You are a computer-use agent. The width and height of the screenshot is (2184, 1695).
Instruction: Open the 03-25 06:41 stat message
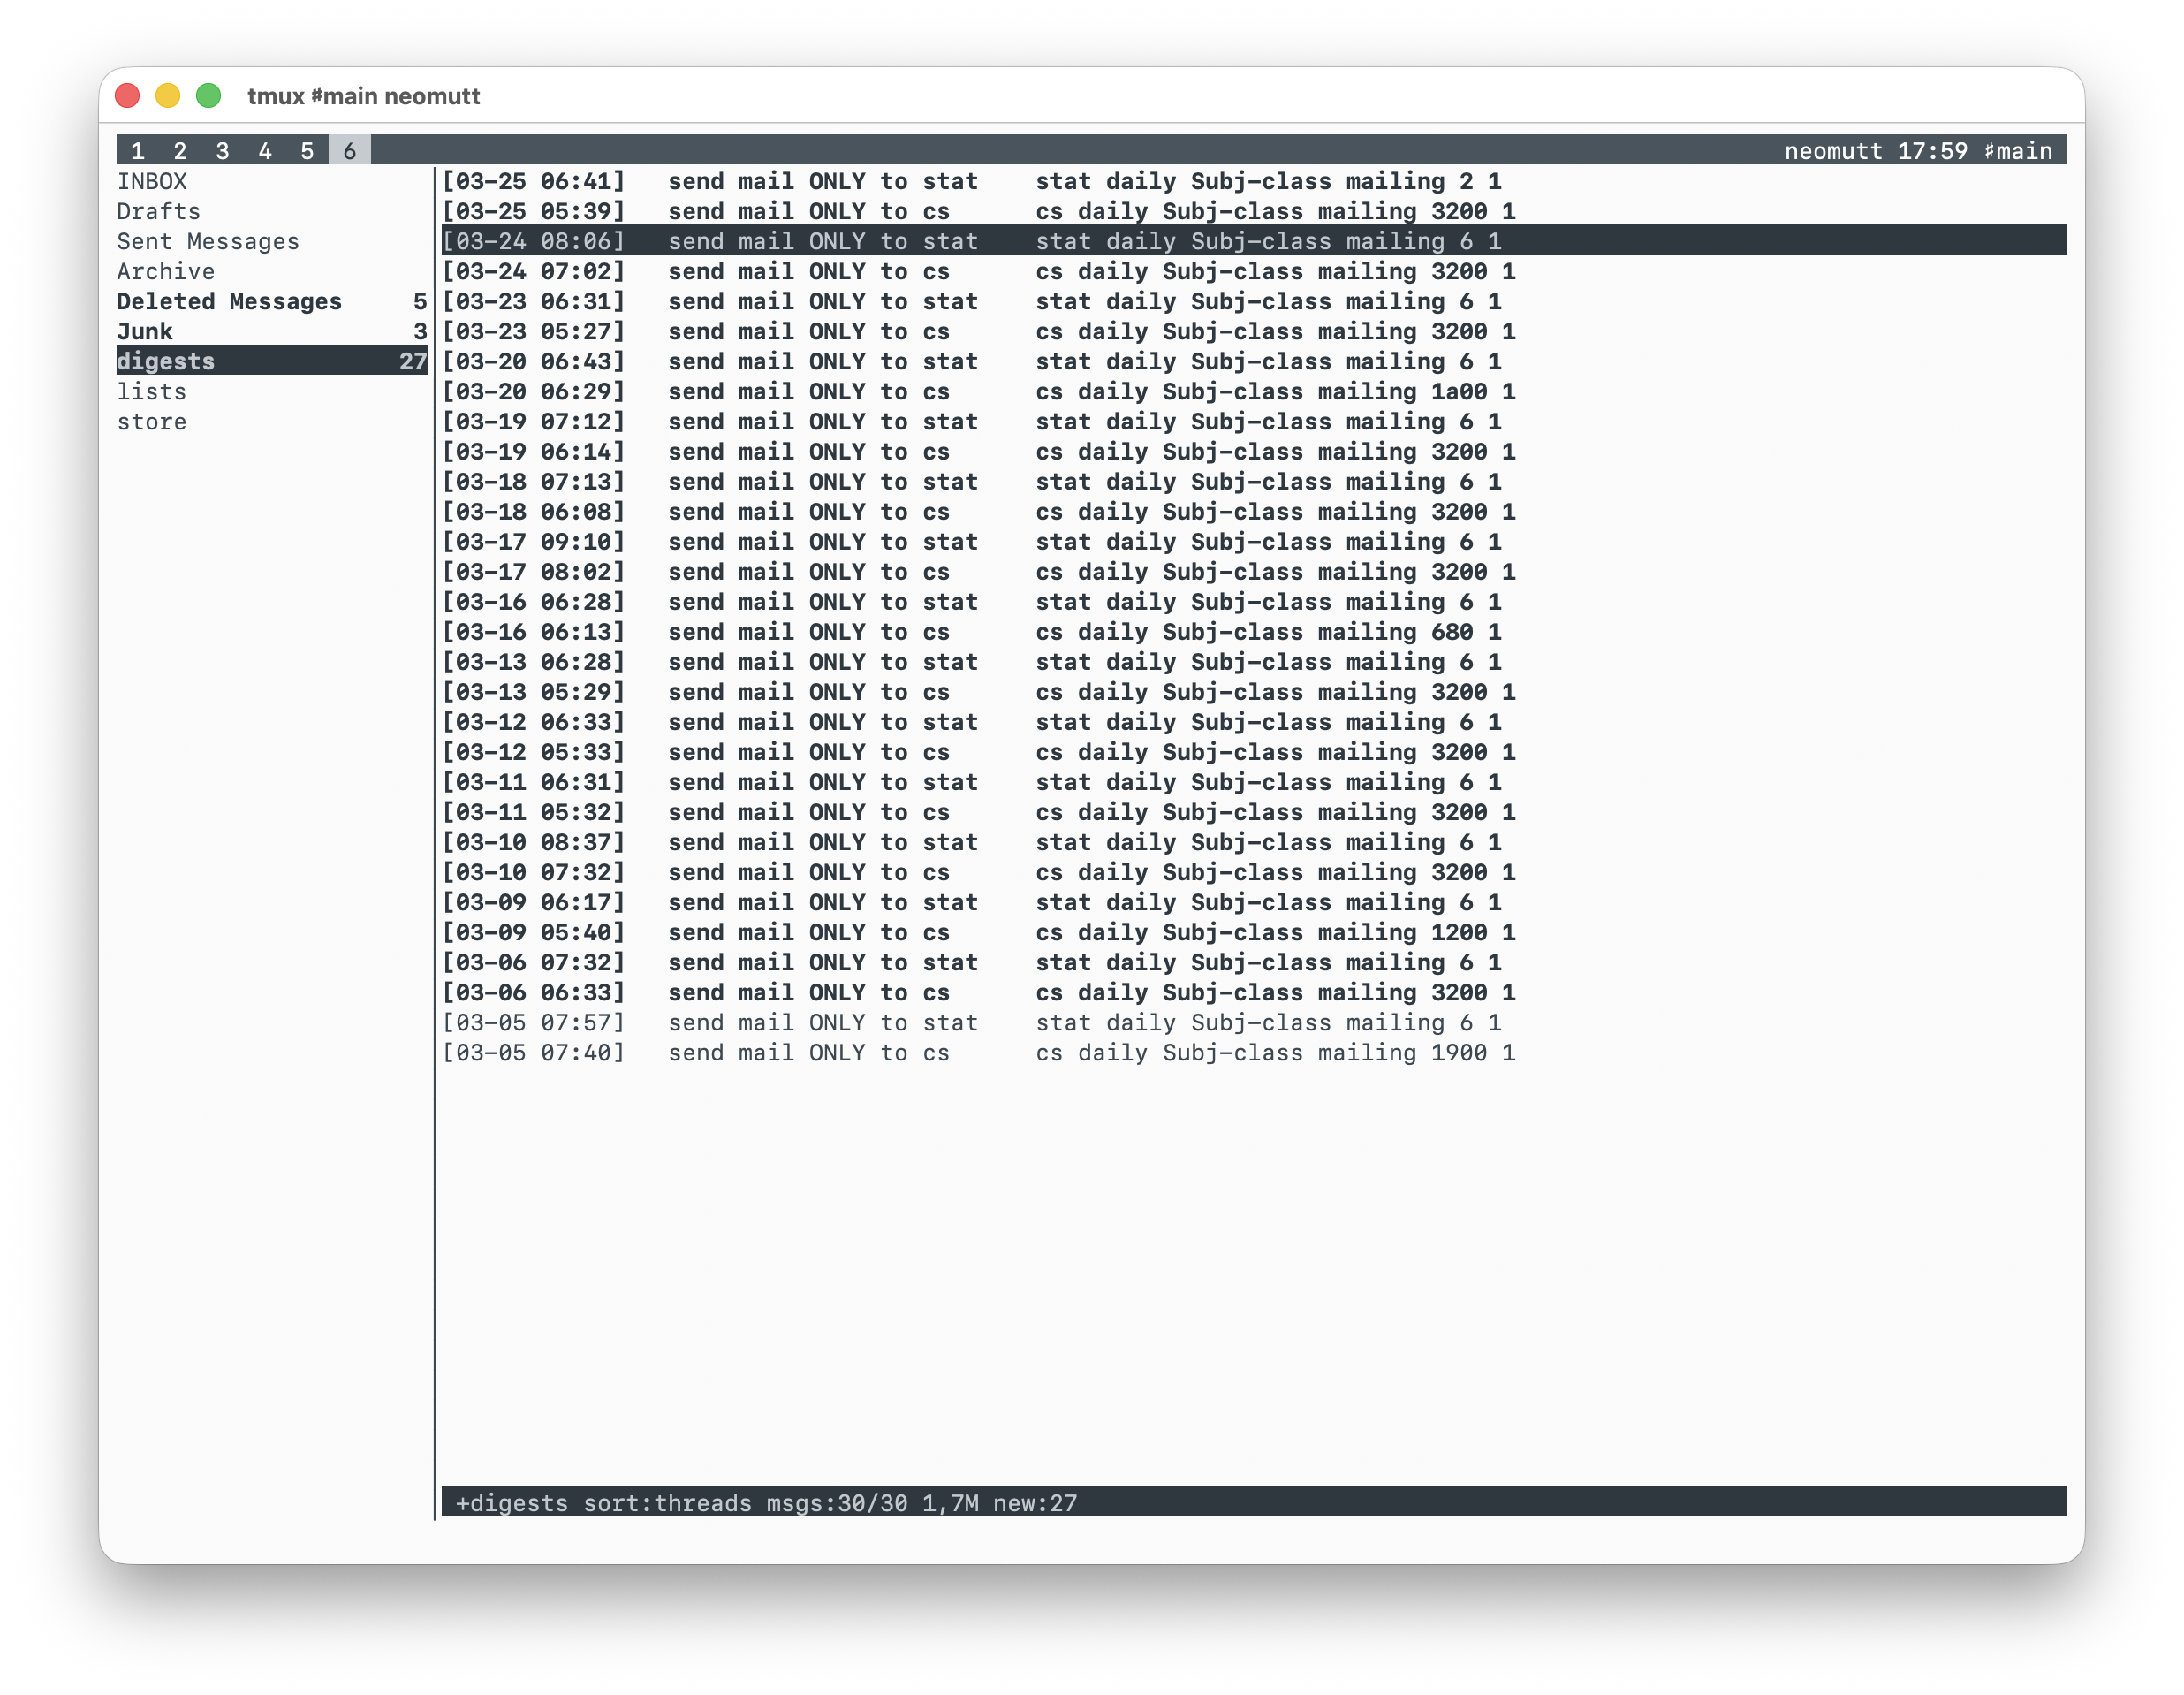point(970,181)
